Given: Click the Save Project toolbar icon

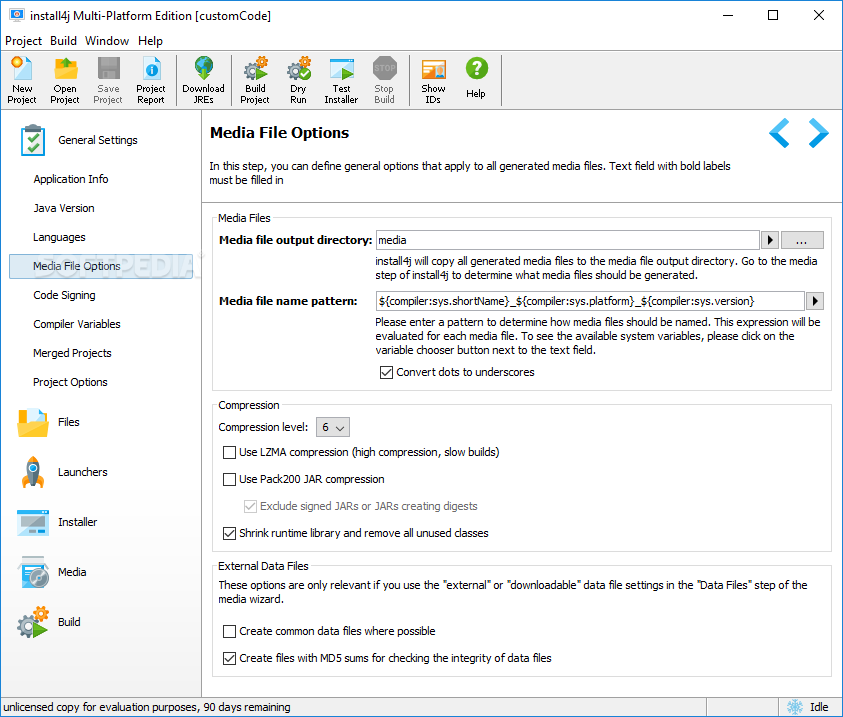Looking at the screenshot, I should [x=108, y=80].
